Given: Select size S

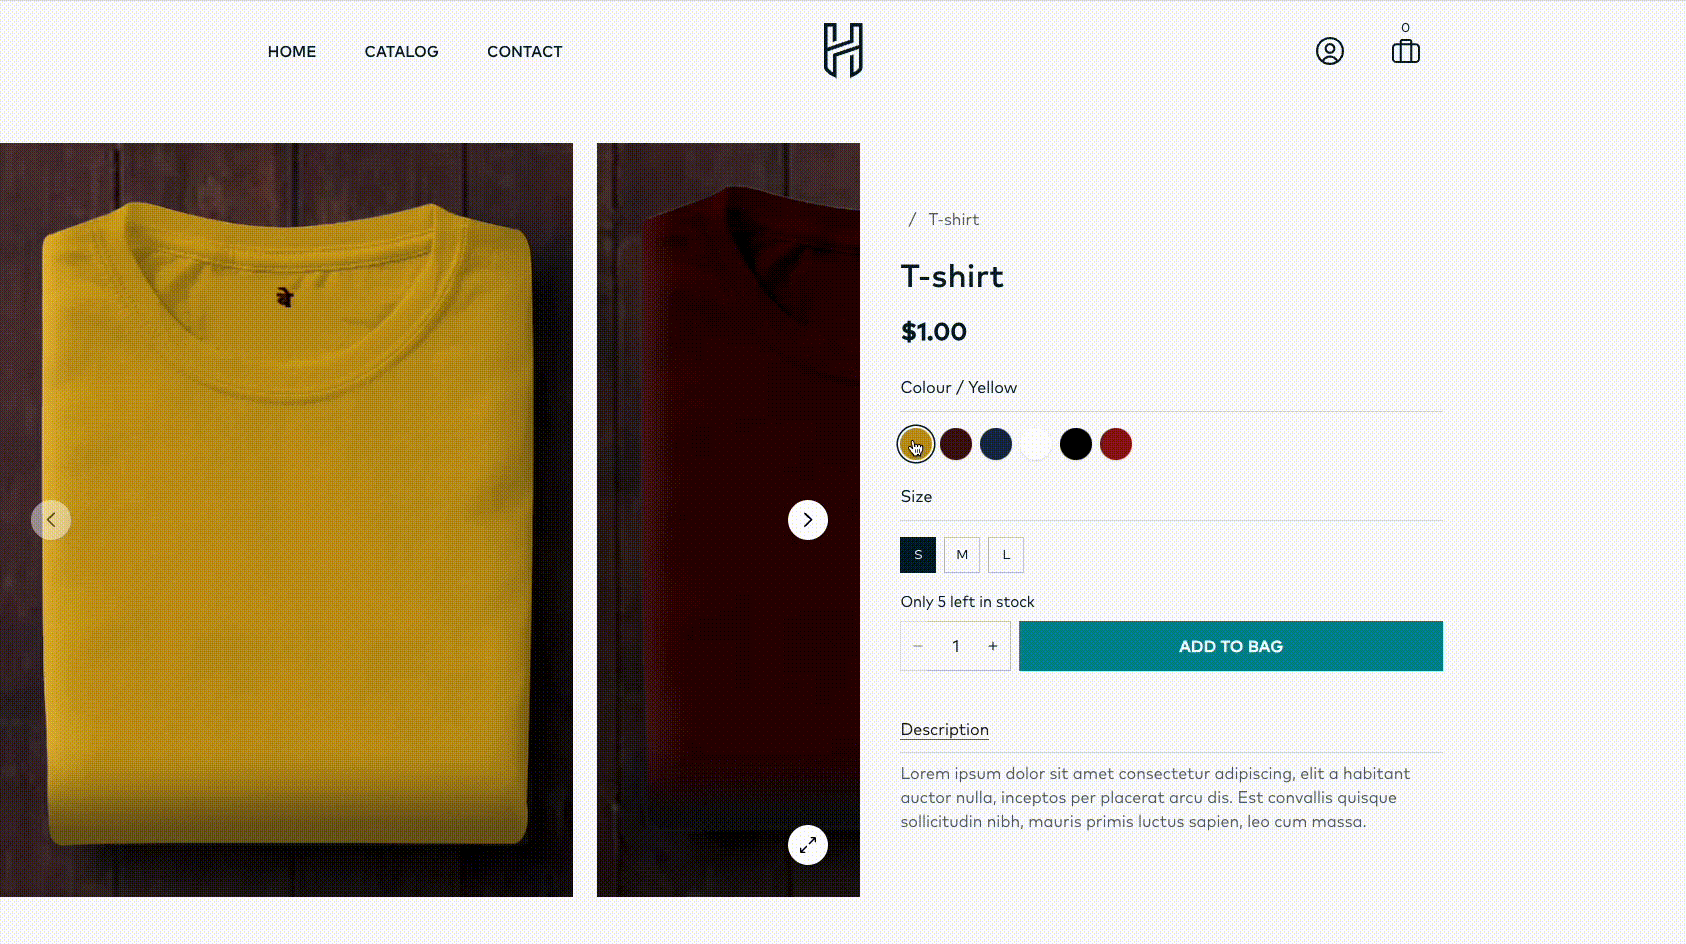Looking at the screenshot, I should pos(917,554).
